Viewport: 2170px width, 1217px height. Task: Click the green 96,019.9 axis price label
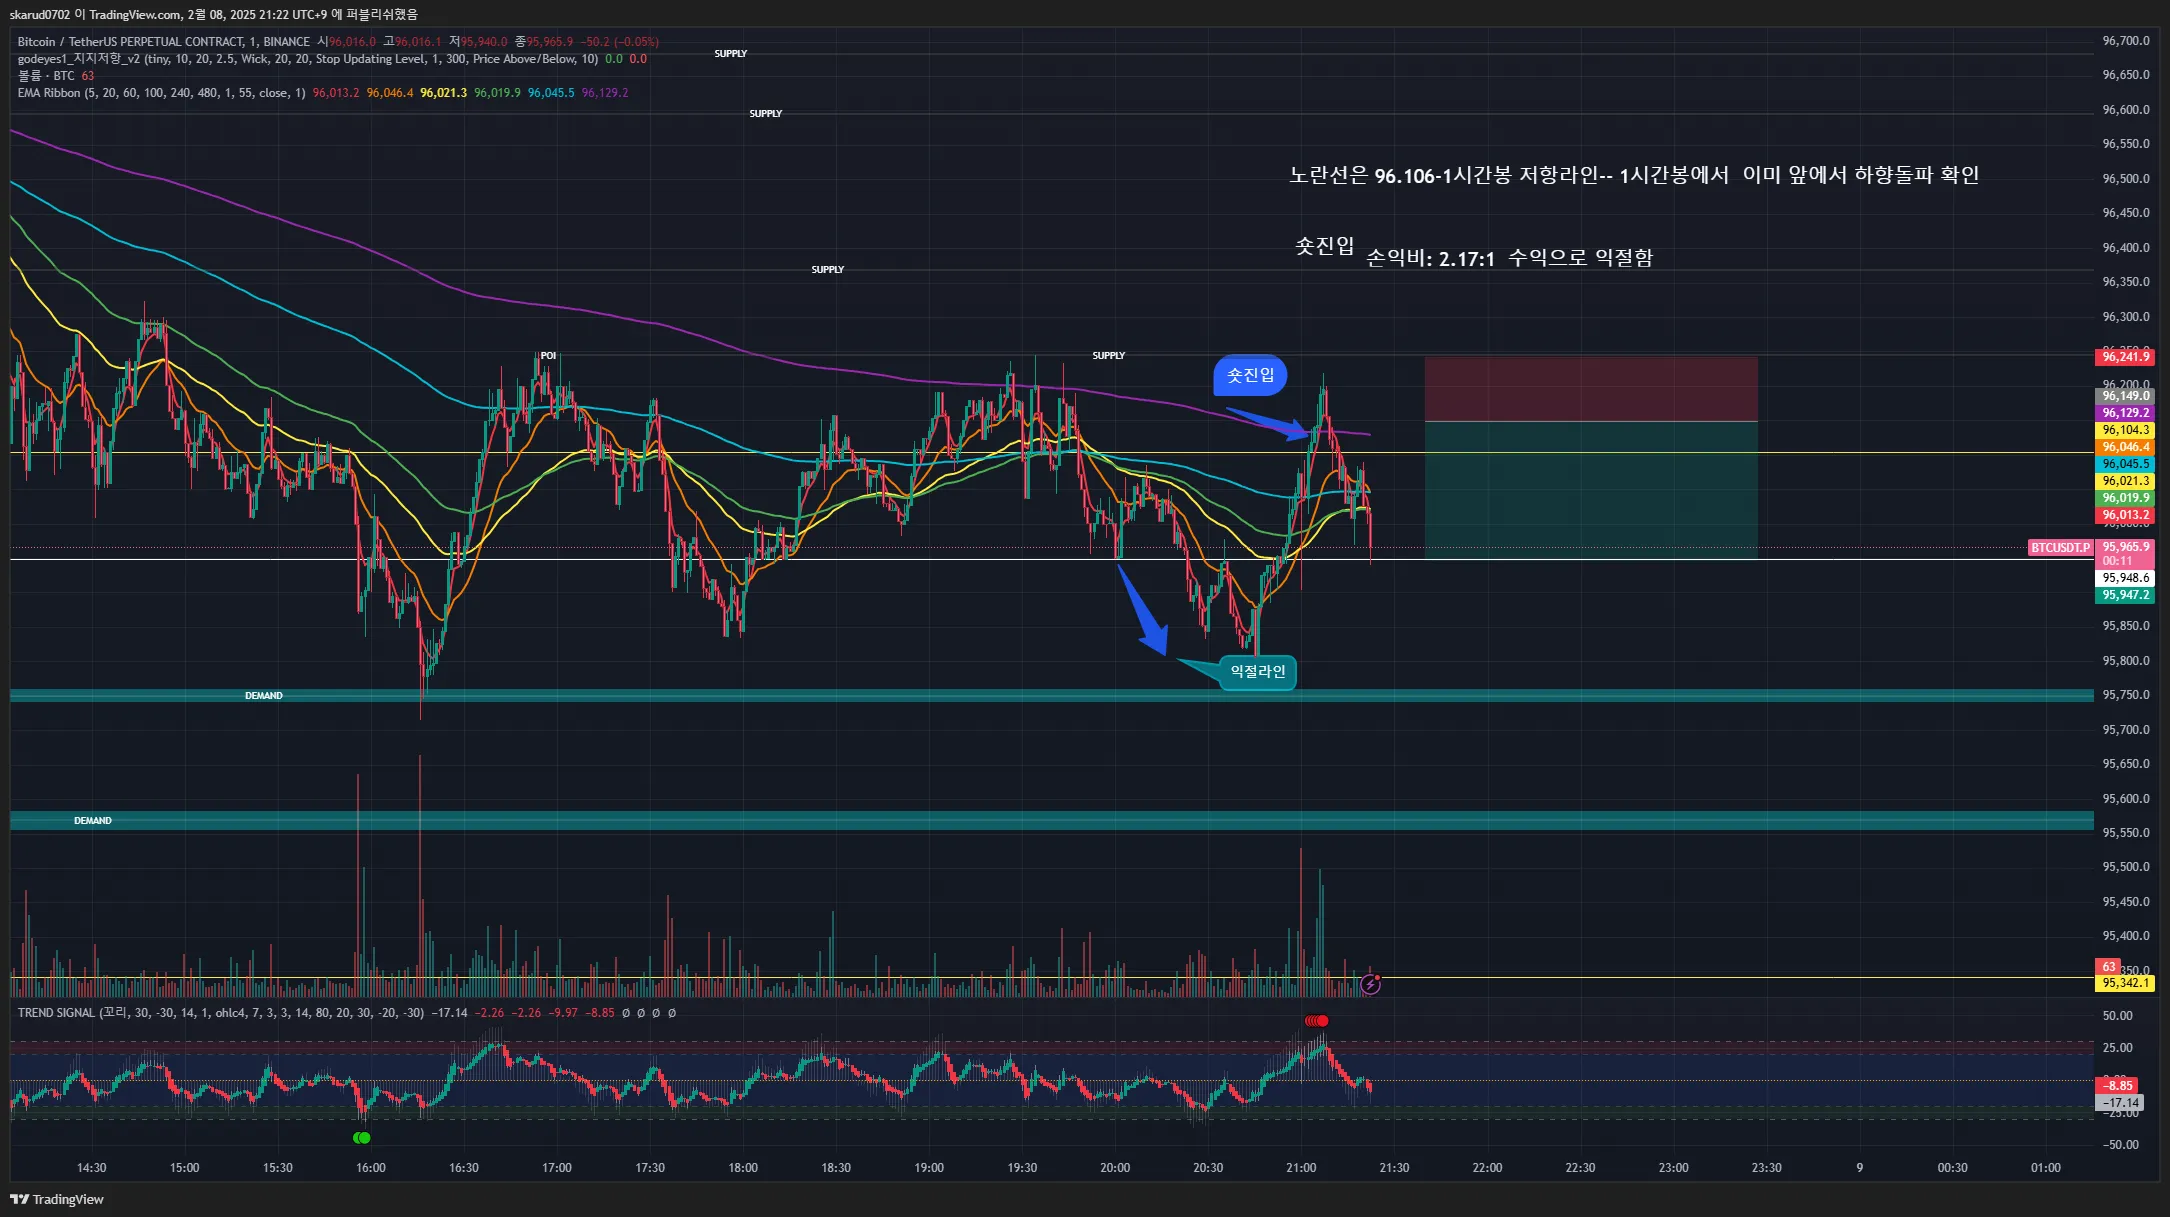(x=2125, y=498)
